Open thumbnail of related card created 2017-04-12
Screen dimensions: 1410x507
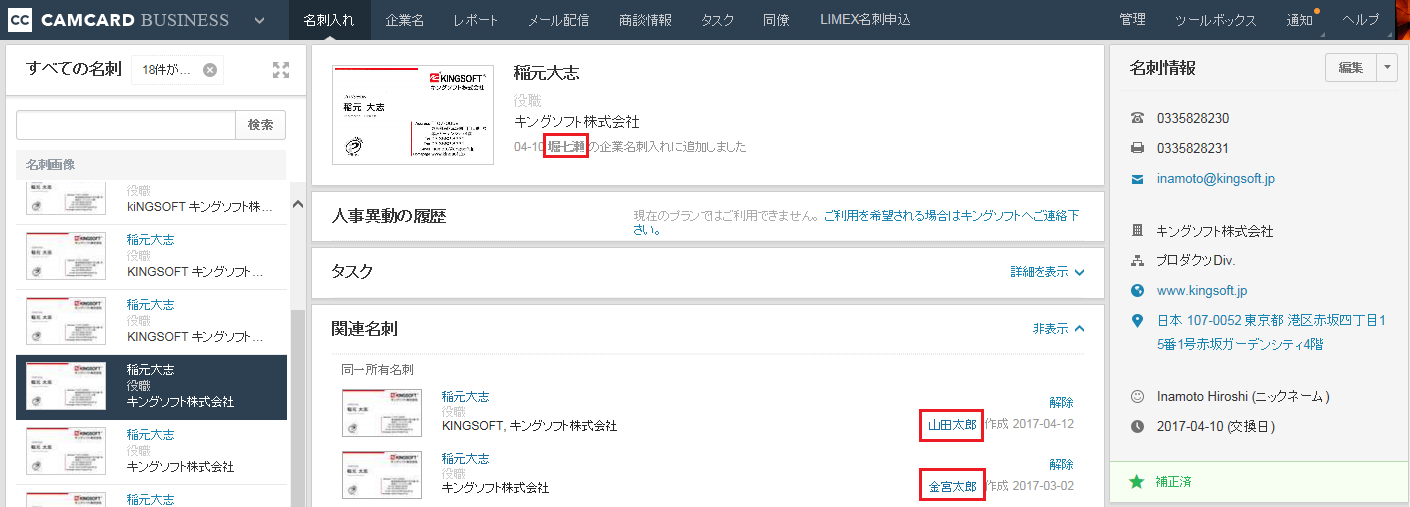(383, 413)
